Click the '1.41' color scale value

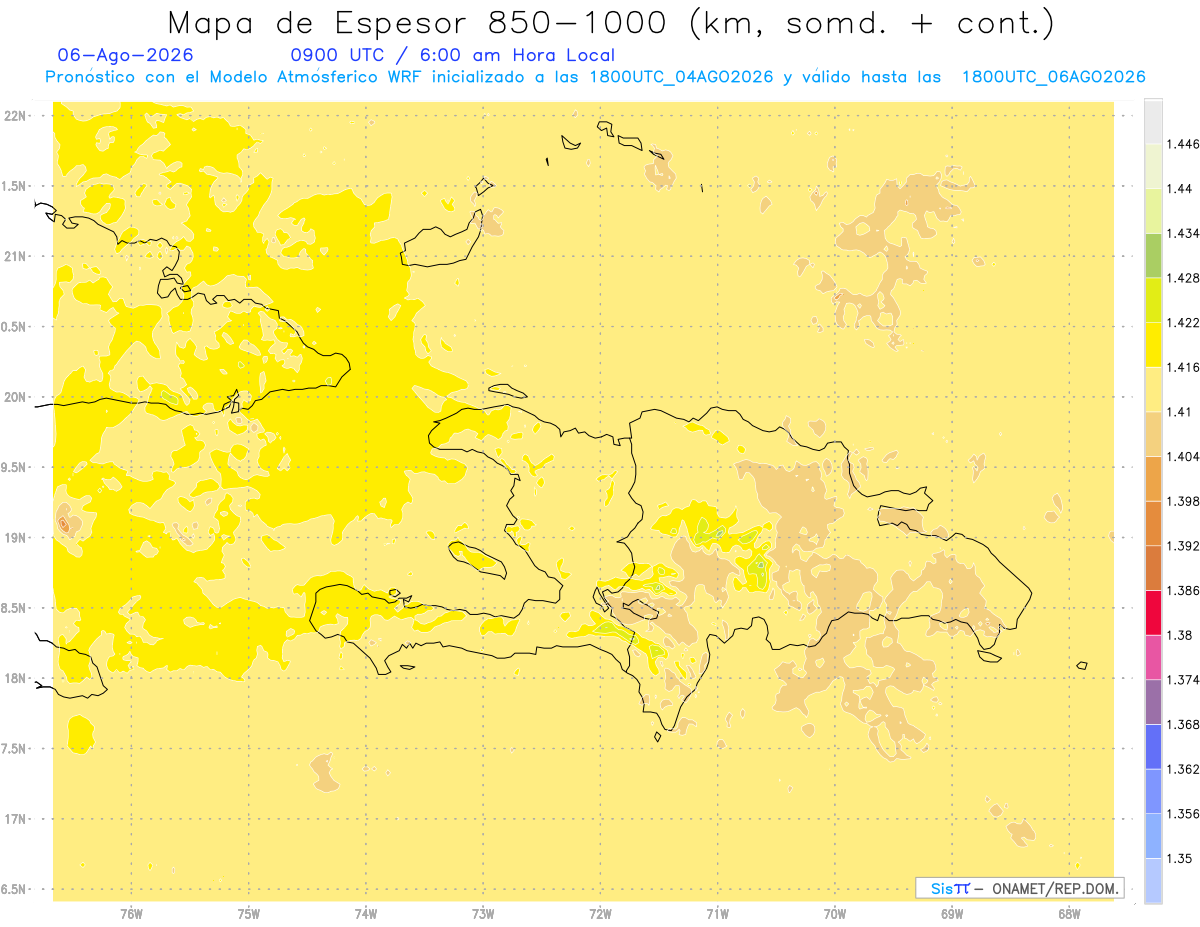tap(1180, 412)
